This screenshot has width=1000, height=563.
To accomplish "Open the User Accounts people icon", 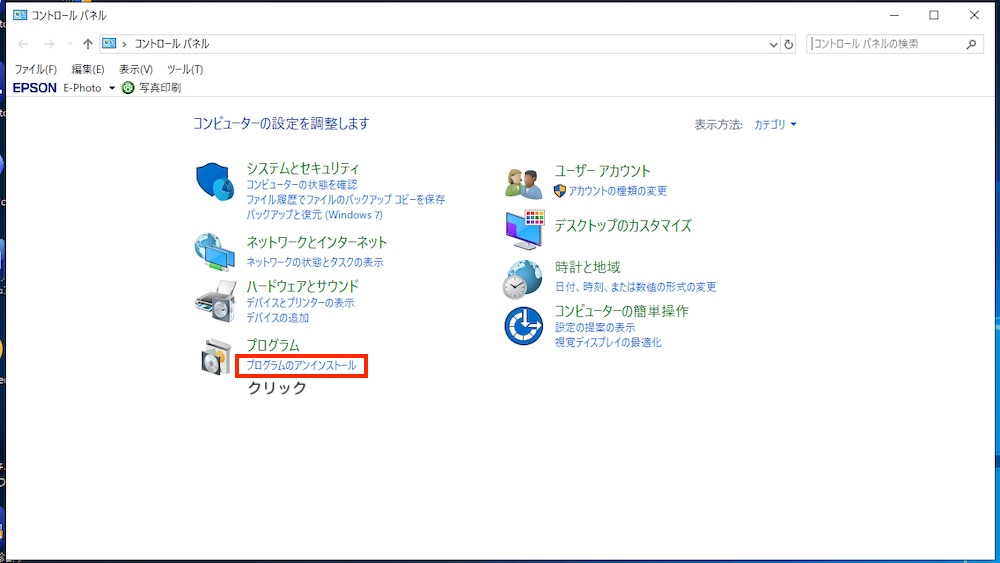I will tap(524, 183).
